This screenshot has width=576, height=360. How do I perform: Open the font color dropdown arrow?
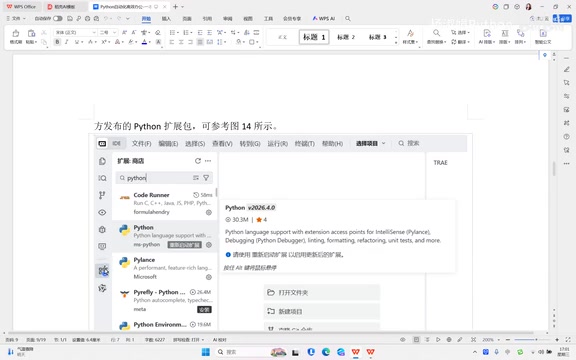[x=150, y=42]
